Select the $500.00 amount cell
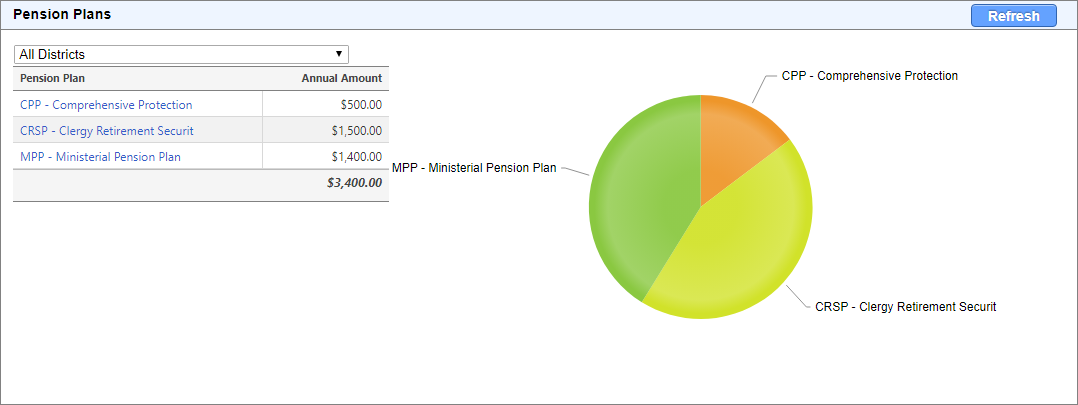This screenshot has width=1078, height=405. (361, 104)
